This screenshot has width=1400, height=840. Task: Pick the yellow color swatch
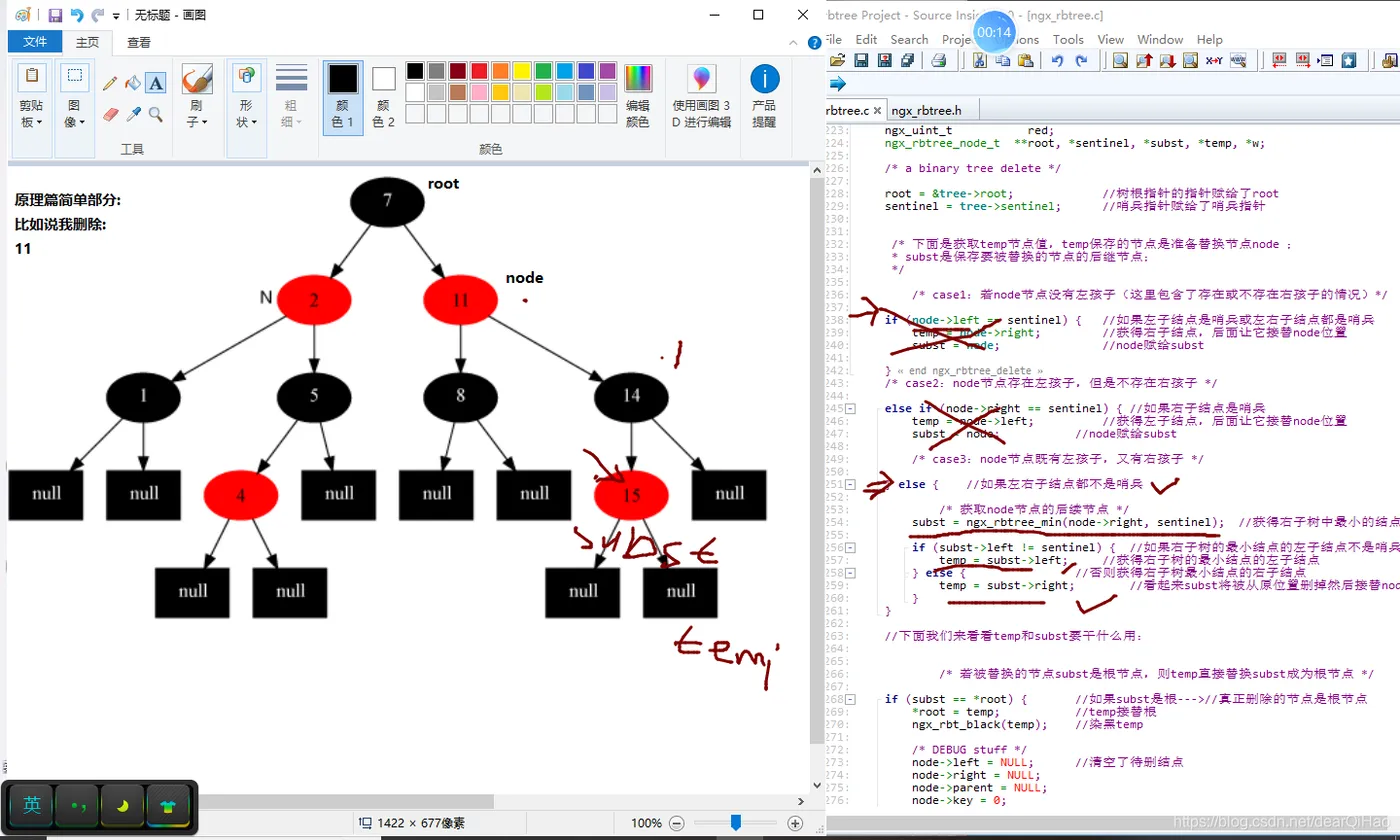522,70
